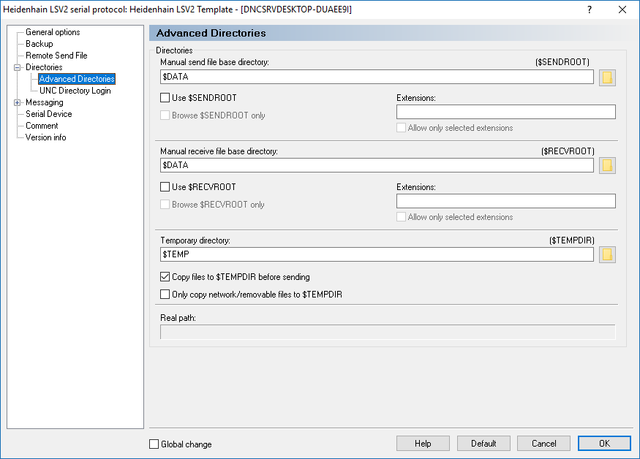Enable the Global change checkbox
This screenshot has height=459, width=640.
click(154, 444)
